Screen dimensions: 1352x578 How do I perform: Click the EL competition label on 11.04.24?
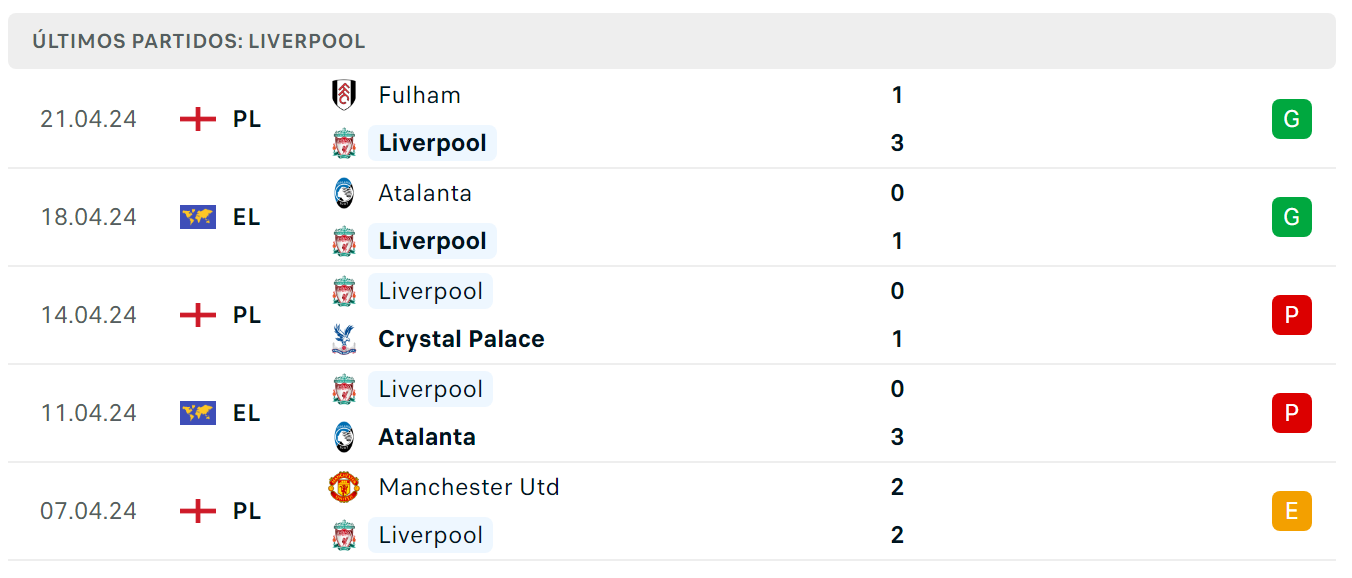(247, 413)
